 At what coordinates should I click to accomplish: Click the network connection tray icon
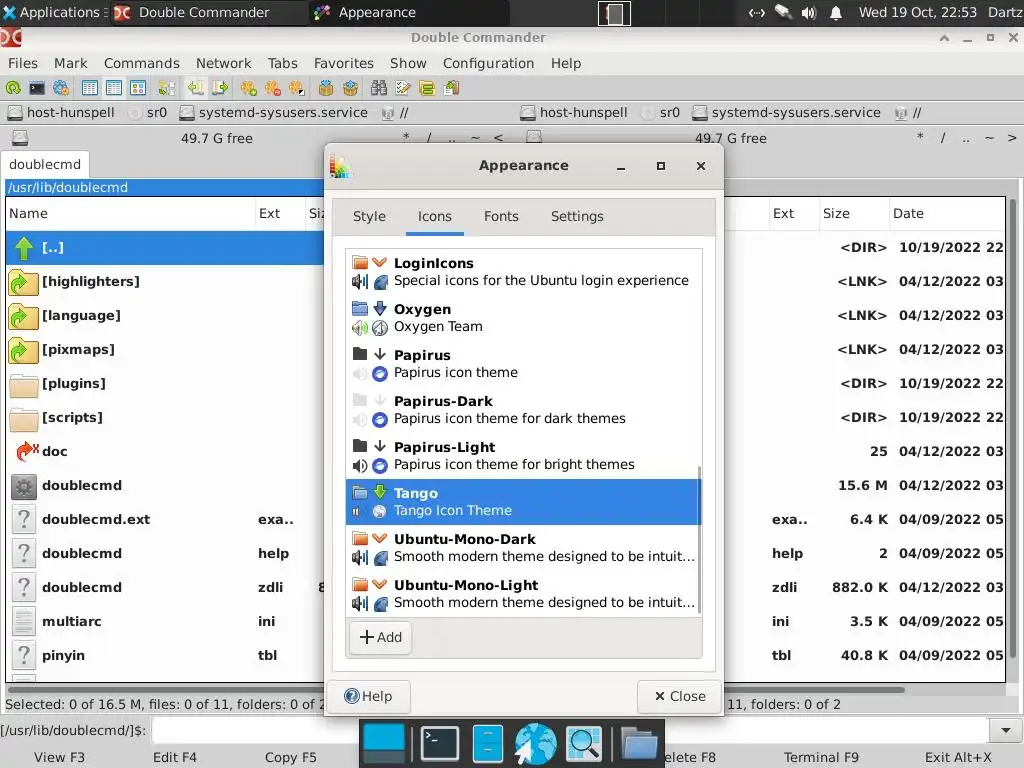[x=756, y=12]
